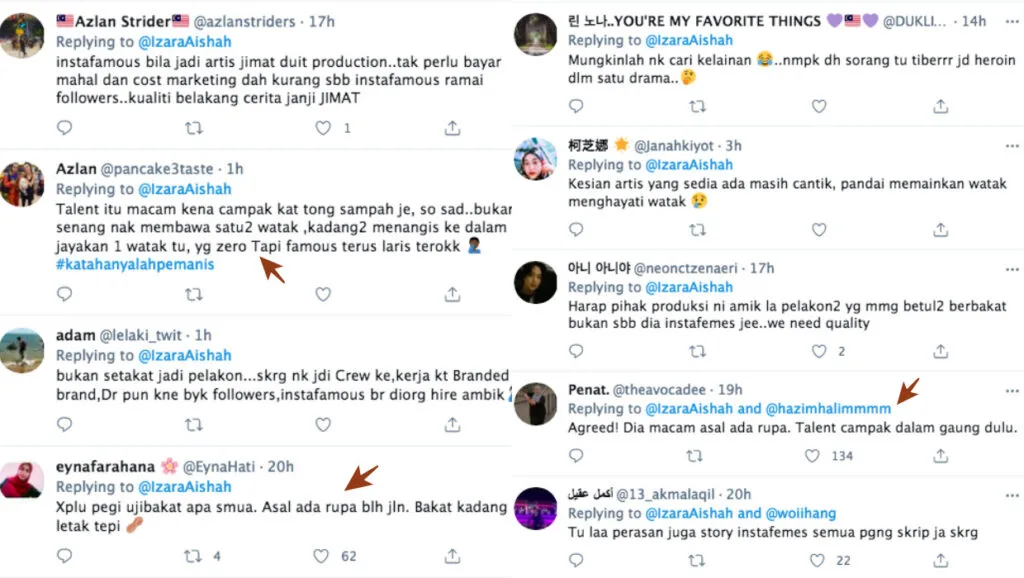
Task: Share adam's tweet via the share icon
Action: coord(452,425)
